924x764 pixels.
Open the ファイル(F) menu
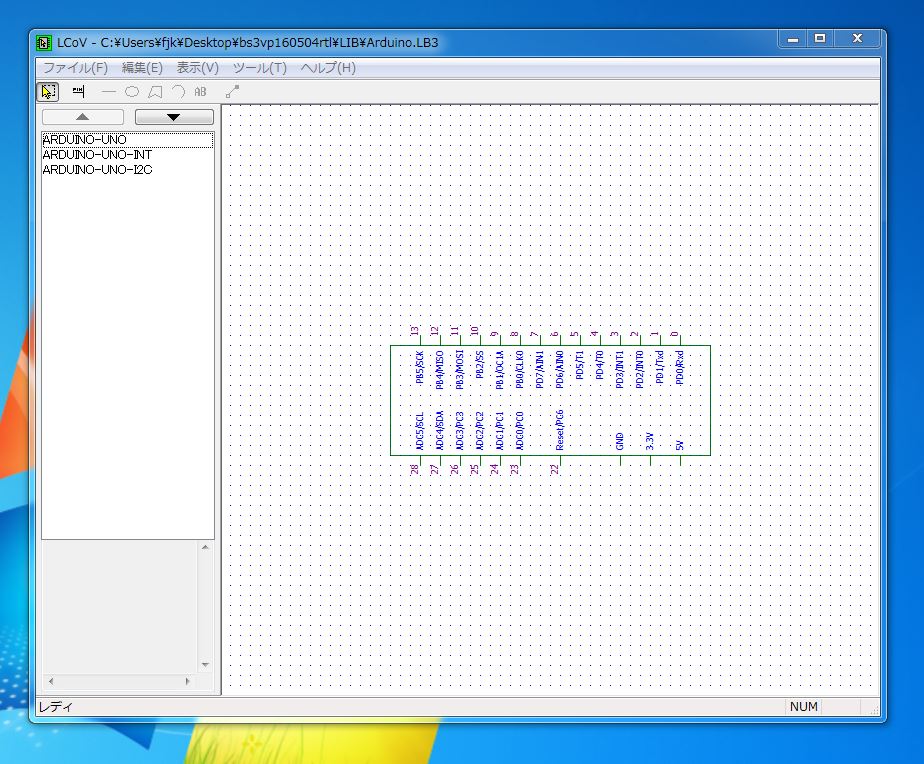75,68
